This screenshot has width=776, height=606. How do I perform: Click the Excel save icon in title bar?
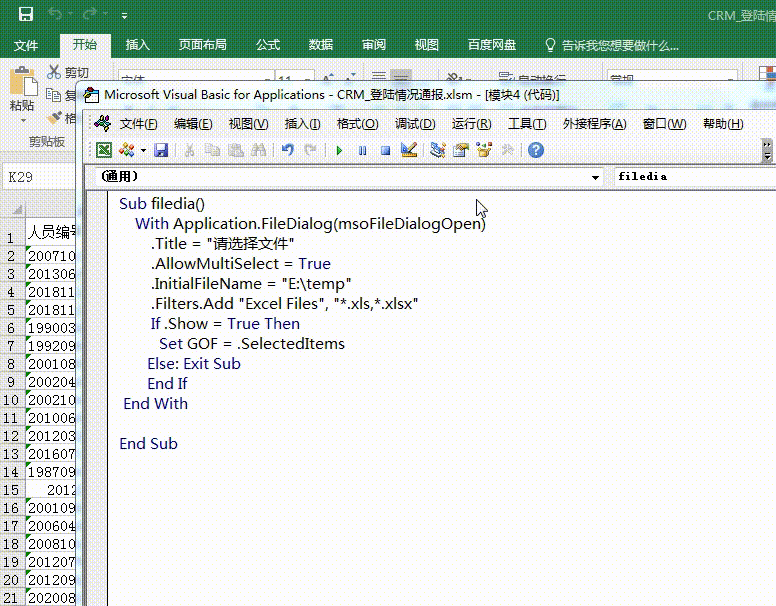click(26, 14)
